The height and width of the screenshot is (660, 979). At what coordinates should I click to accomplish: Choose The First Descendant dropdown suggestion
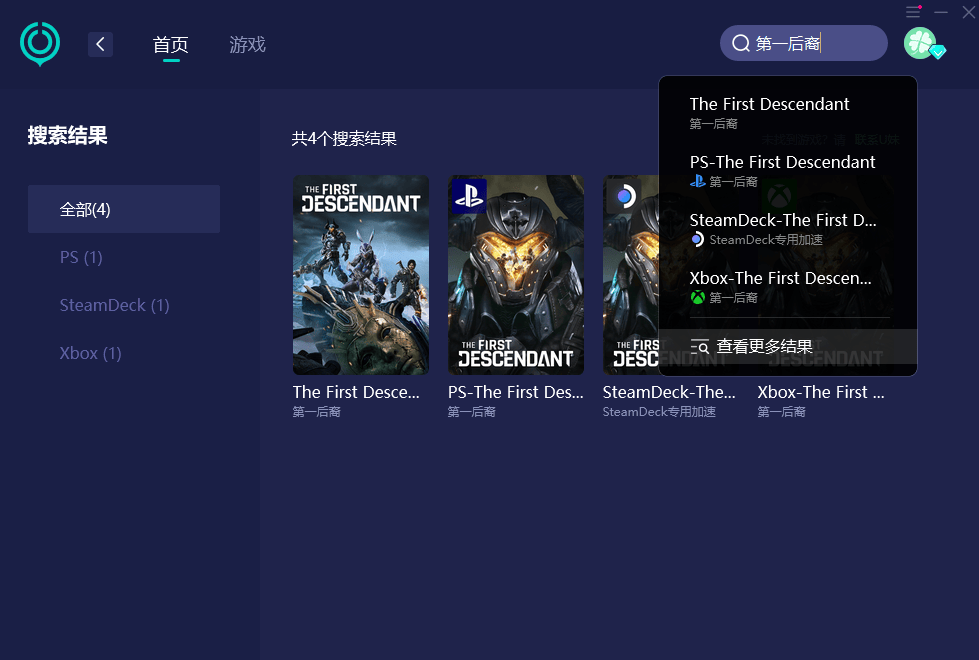[769, 105]
